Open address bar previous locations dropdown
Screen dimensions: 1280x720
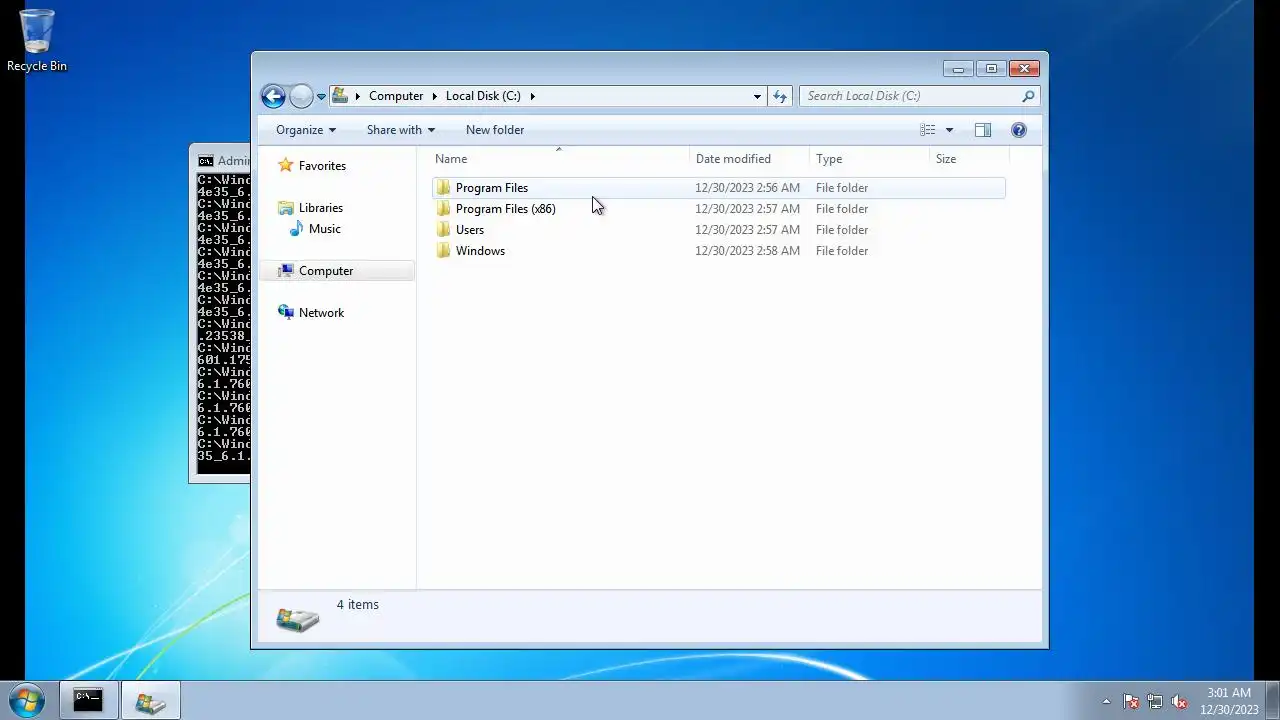click(x=757, y=96)
